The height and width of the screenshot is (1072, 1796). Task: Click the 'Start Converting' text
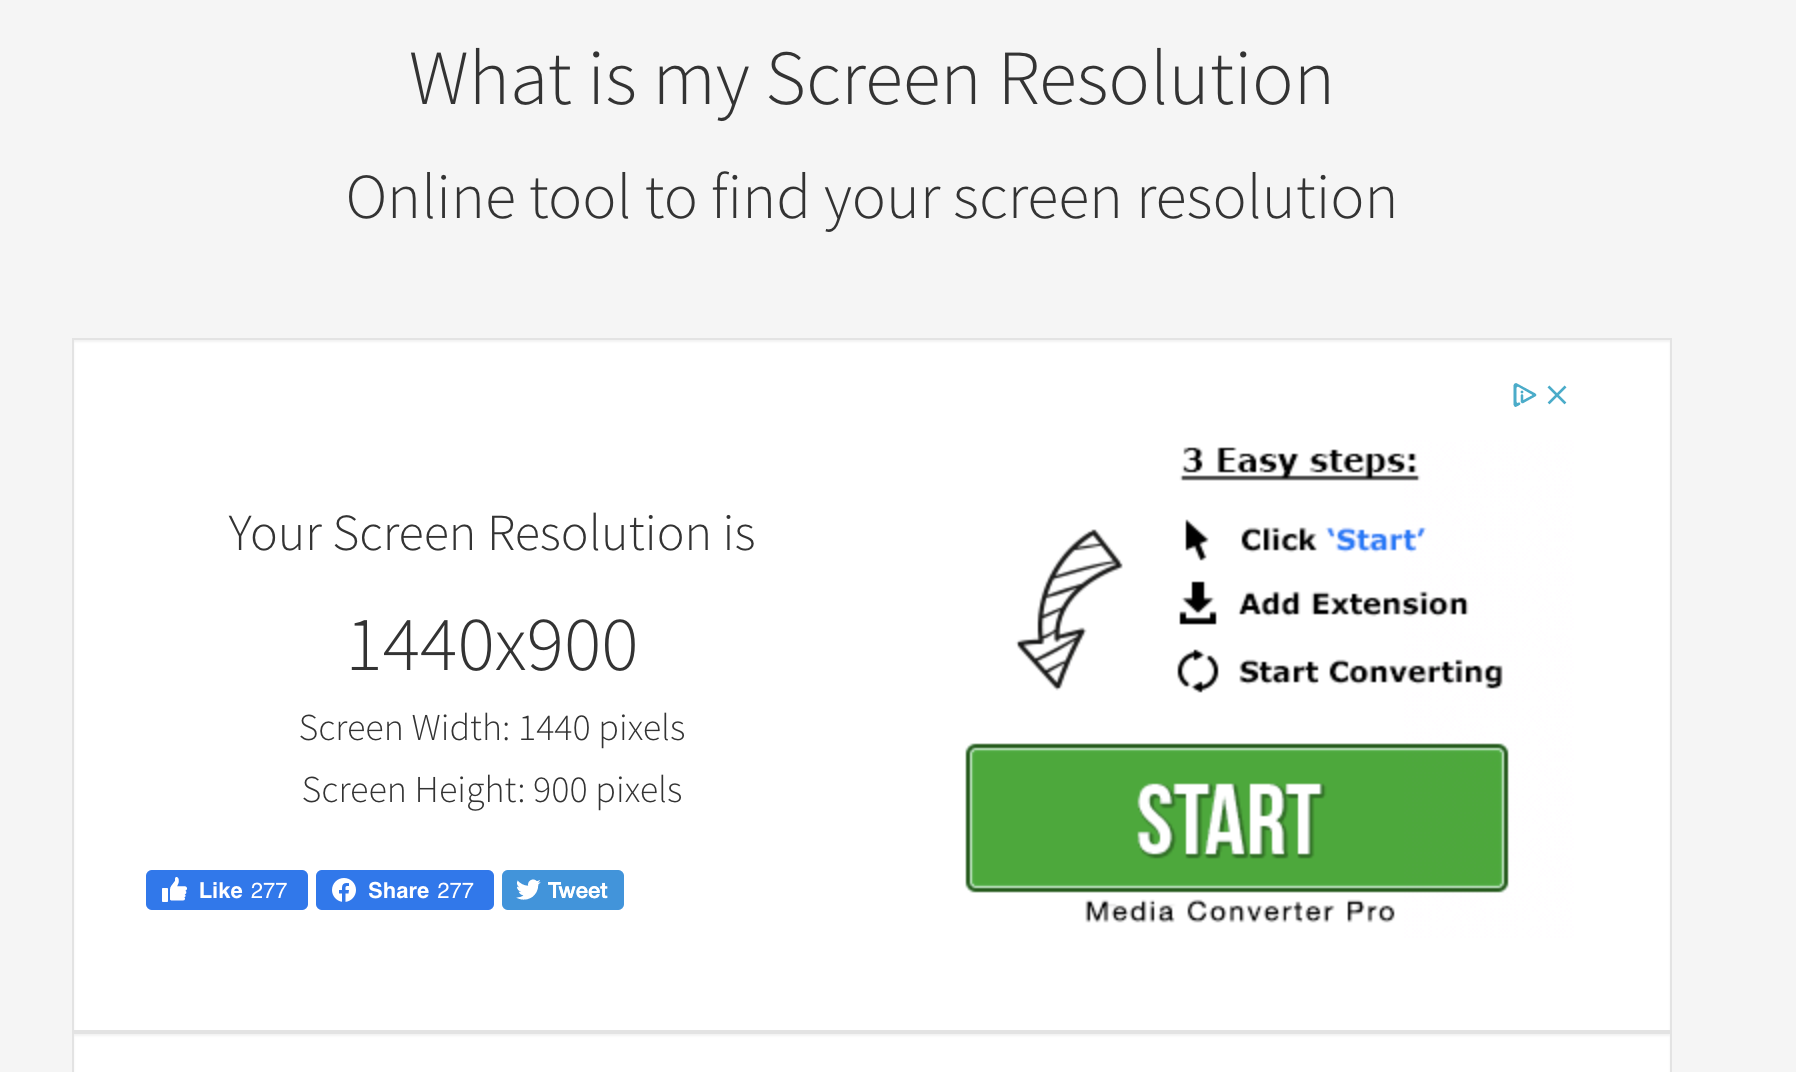(1370, 672)
